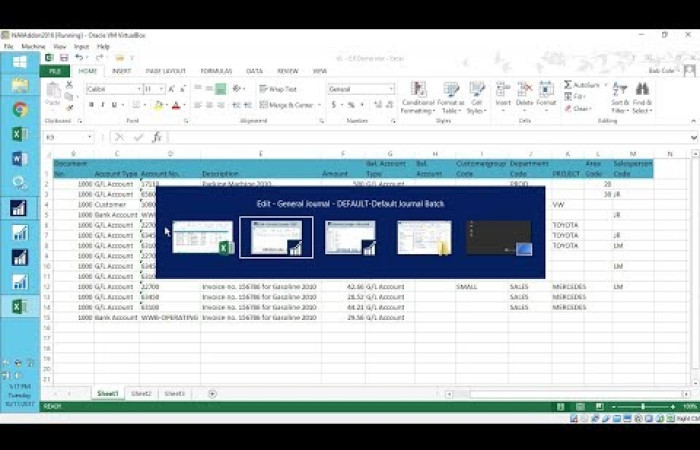This screenshot has height=450, width=700.
Task: Toggle Wrap Text
Action: point(278,89)
